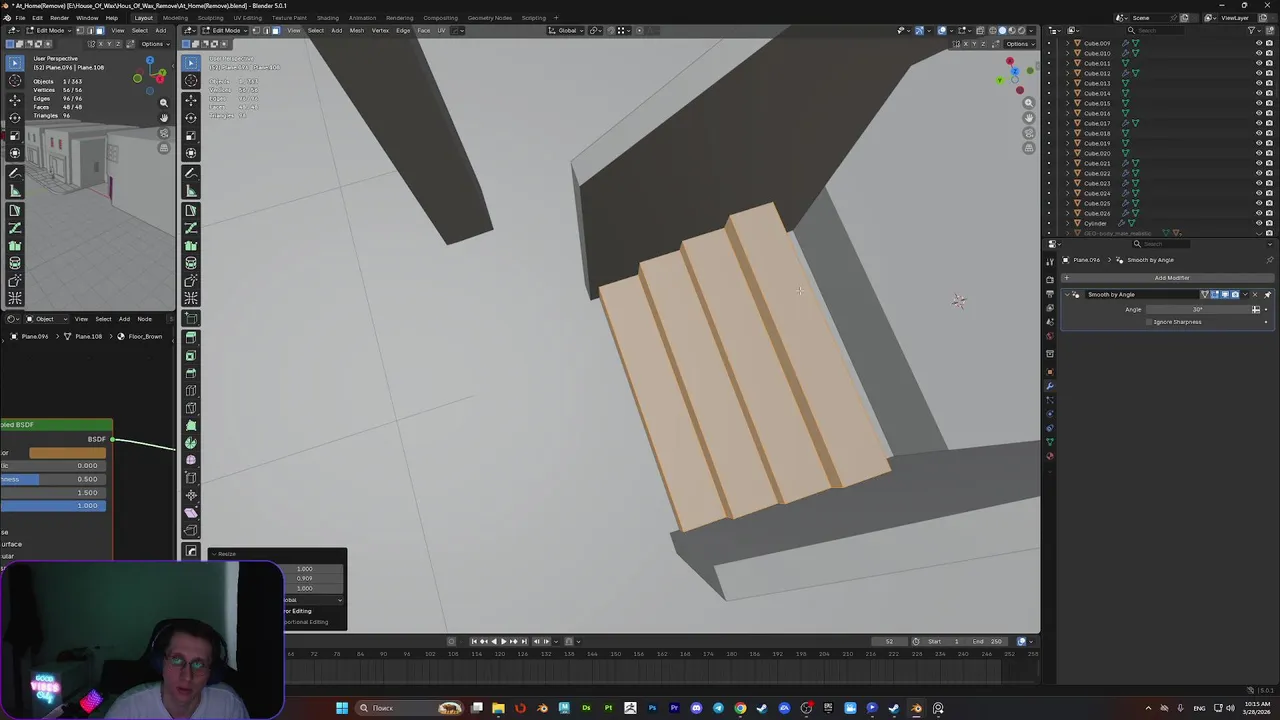Image resolution: width=1280 pixels, height=720 pixels.
Task: Expand the Cylinder outliner item
Action: pyautogui.click(x=1067, y=223)
